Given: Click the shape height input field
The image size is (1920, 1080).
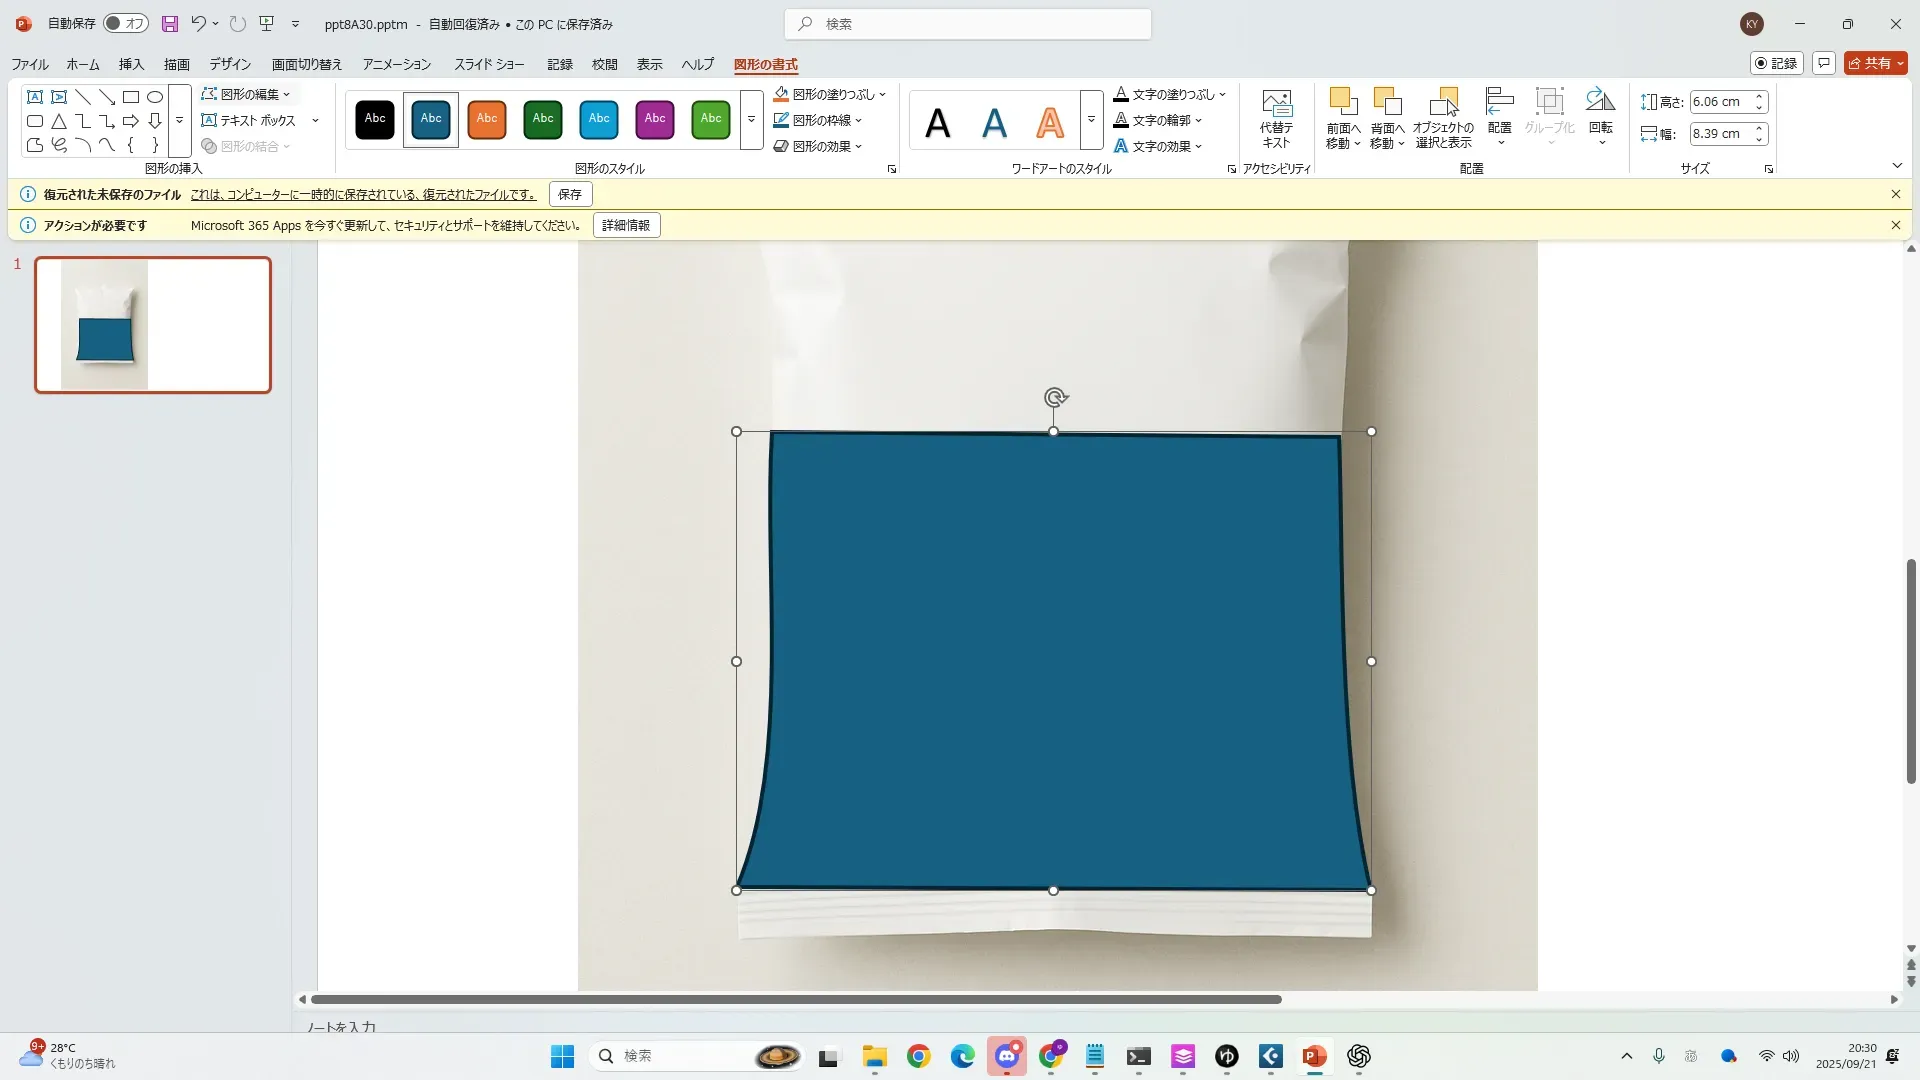Looking at the screenshot, I should click(x=1718, y=102).
